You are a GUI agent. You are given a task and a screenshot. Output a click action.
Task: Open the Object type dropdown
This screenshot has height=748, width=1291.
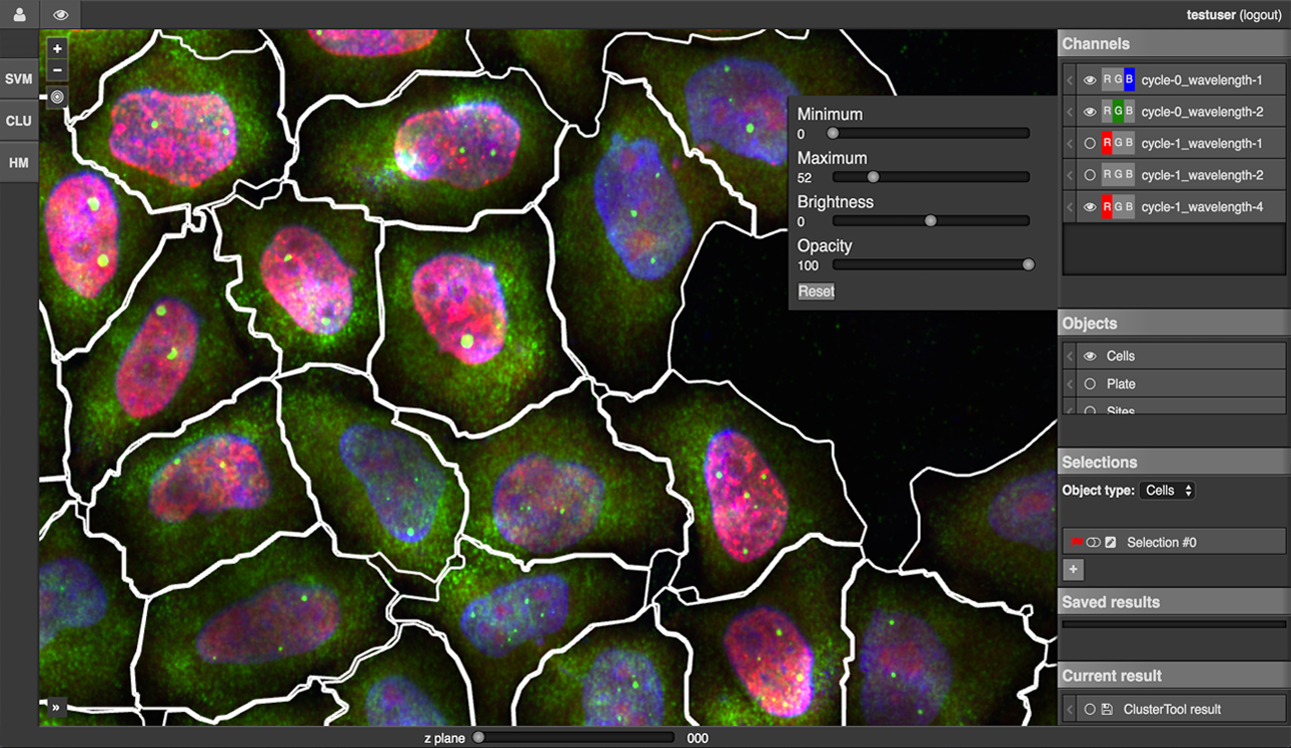pyautogui.click(x=1167, y=491)
